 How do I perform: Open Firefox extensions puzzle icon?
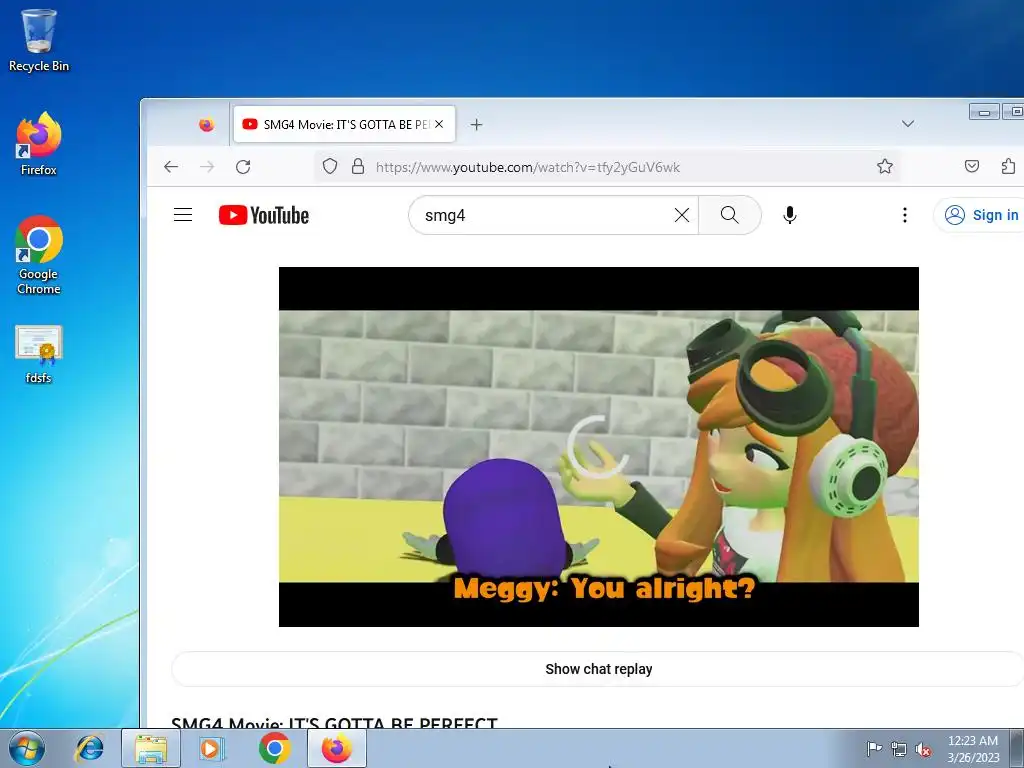[x=1008, y=167]
